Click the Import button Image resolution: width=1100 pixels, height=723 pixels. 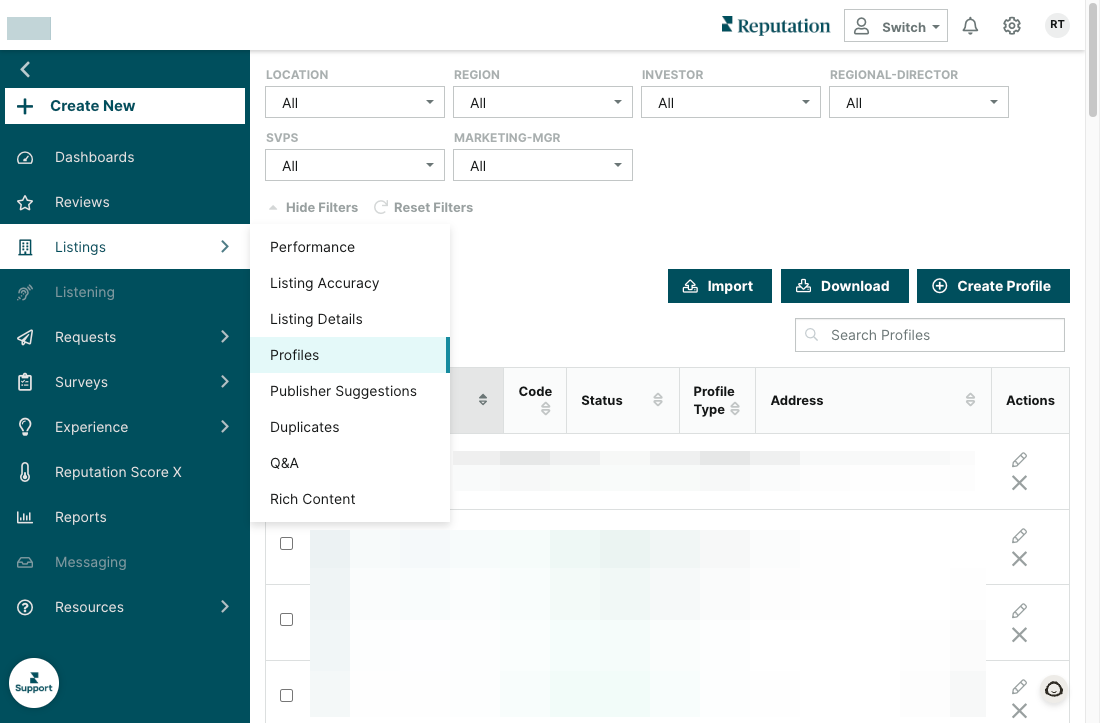720,286
